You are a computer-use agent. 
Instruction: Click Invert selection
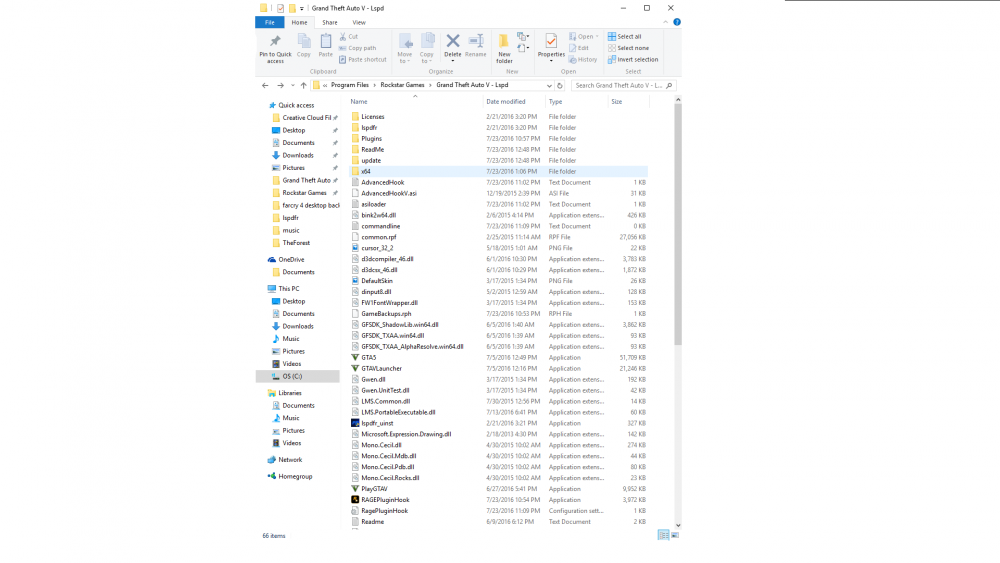coord(633,59)
